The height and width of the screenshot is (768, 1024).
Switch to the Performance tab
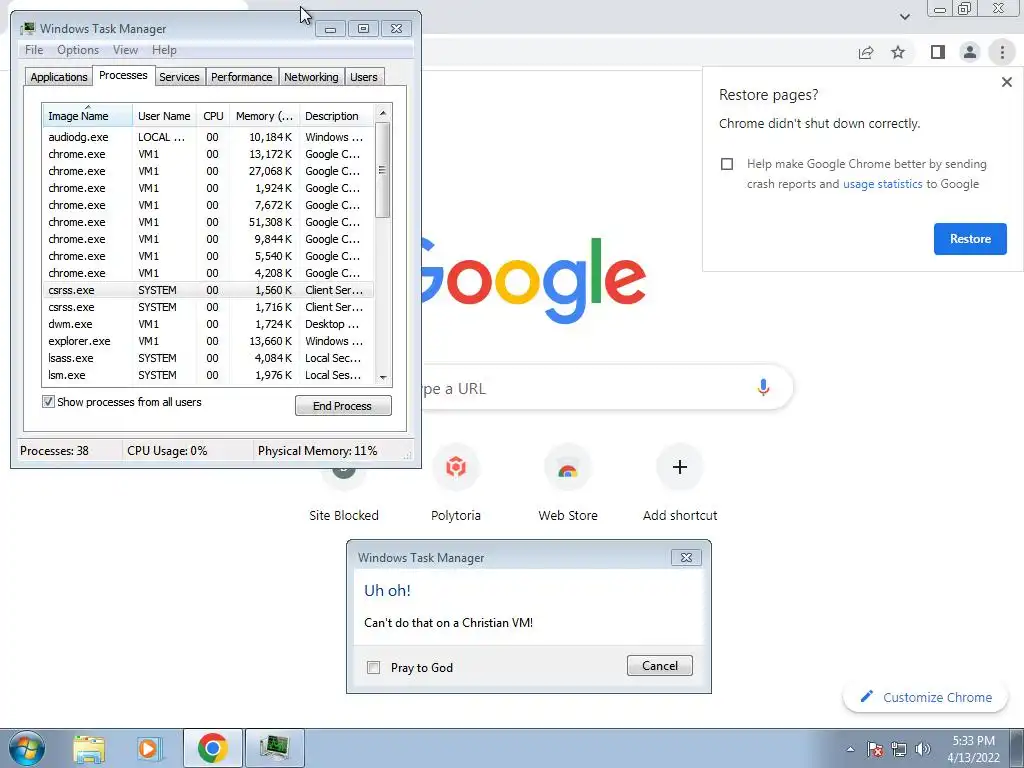pyautogui.click(x=241, y=77)
